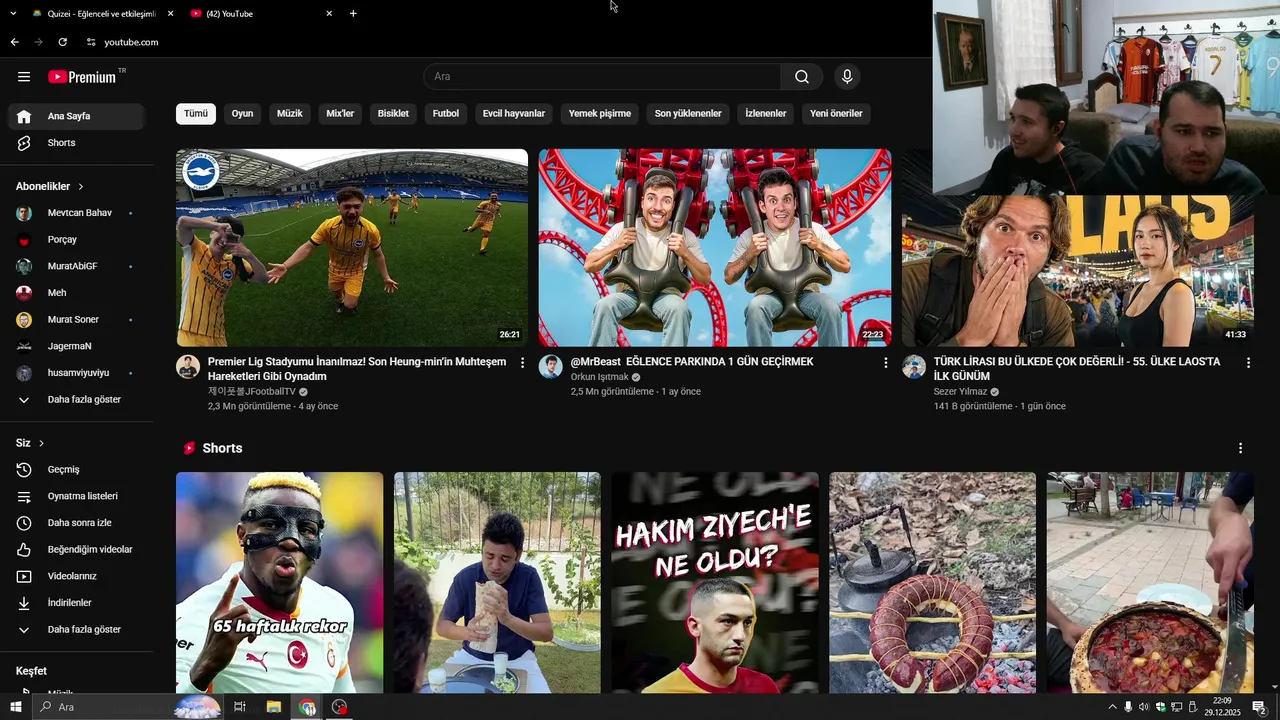This screenshot has width=1280, height=720.
Task: Open the Premier Lig Stadyumu video title
Action: point(357,369)
